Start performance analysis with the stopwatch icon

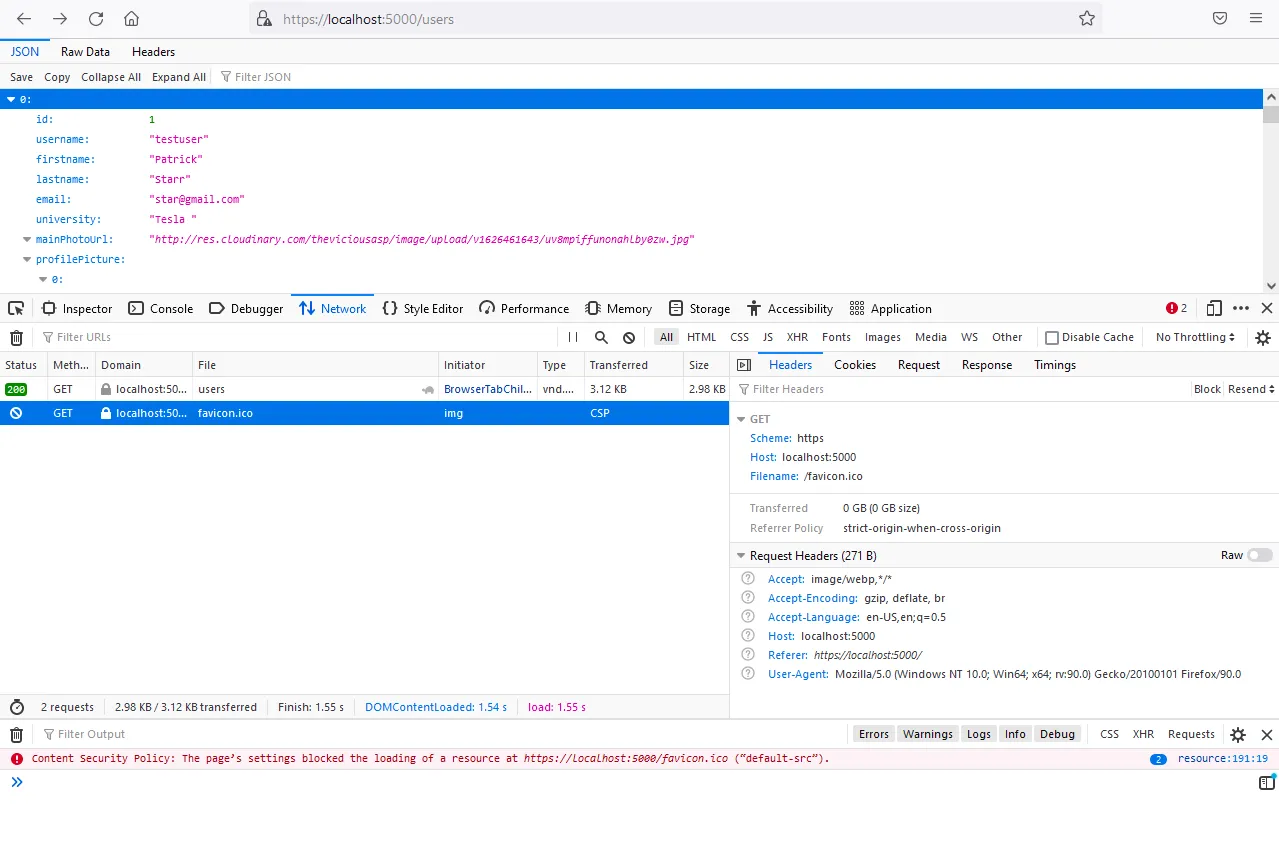16,707
